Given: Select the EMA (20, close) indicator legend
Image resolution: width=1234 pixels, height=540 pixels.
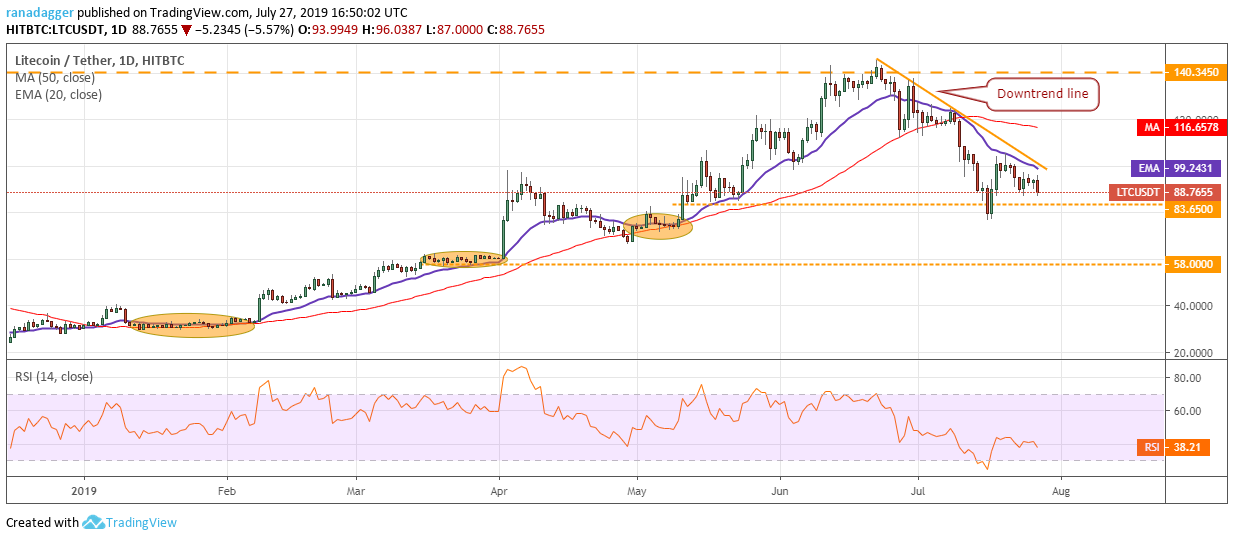Looking at the screenshot, I should click(58, 95).
